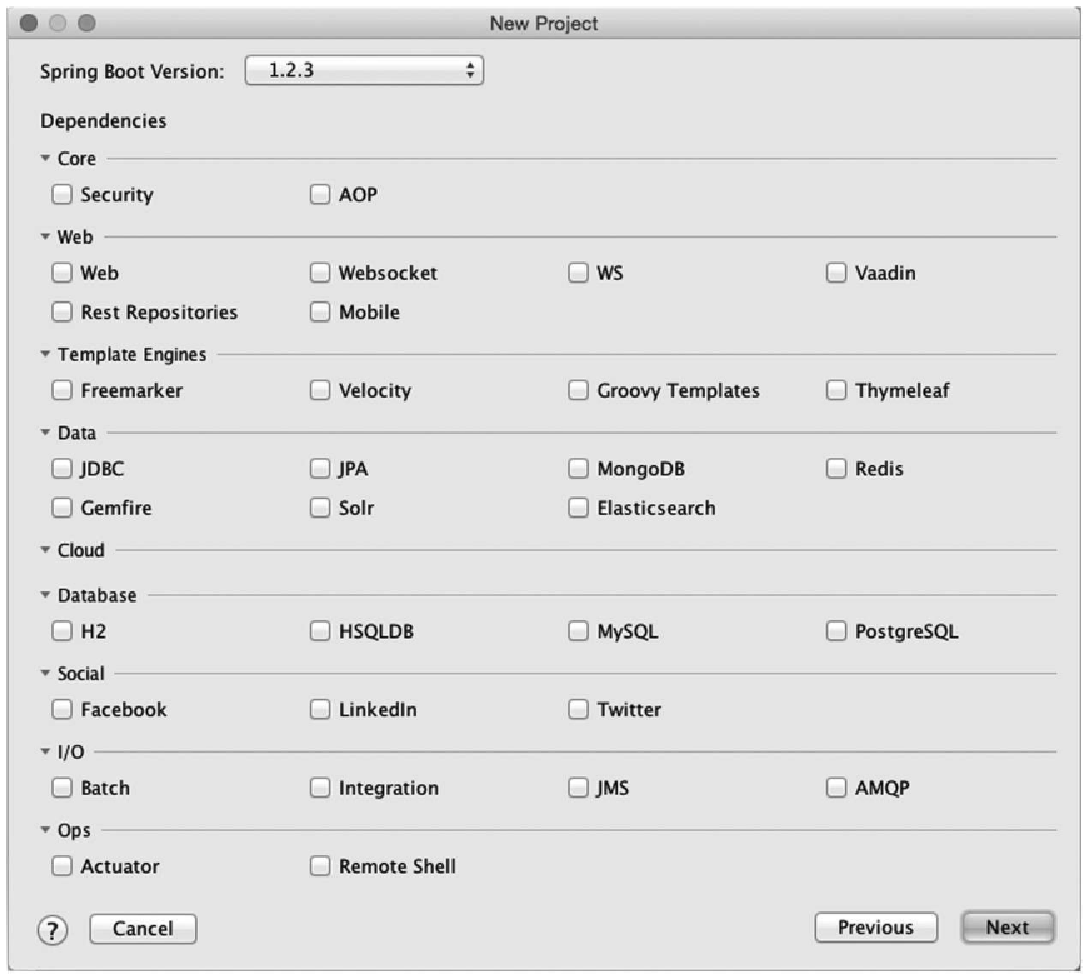Proceed by clicking Next
Viewport: 1087px width, 977px height.
pos(1008,927)
